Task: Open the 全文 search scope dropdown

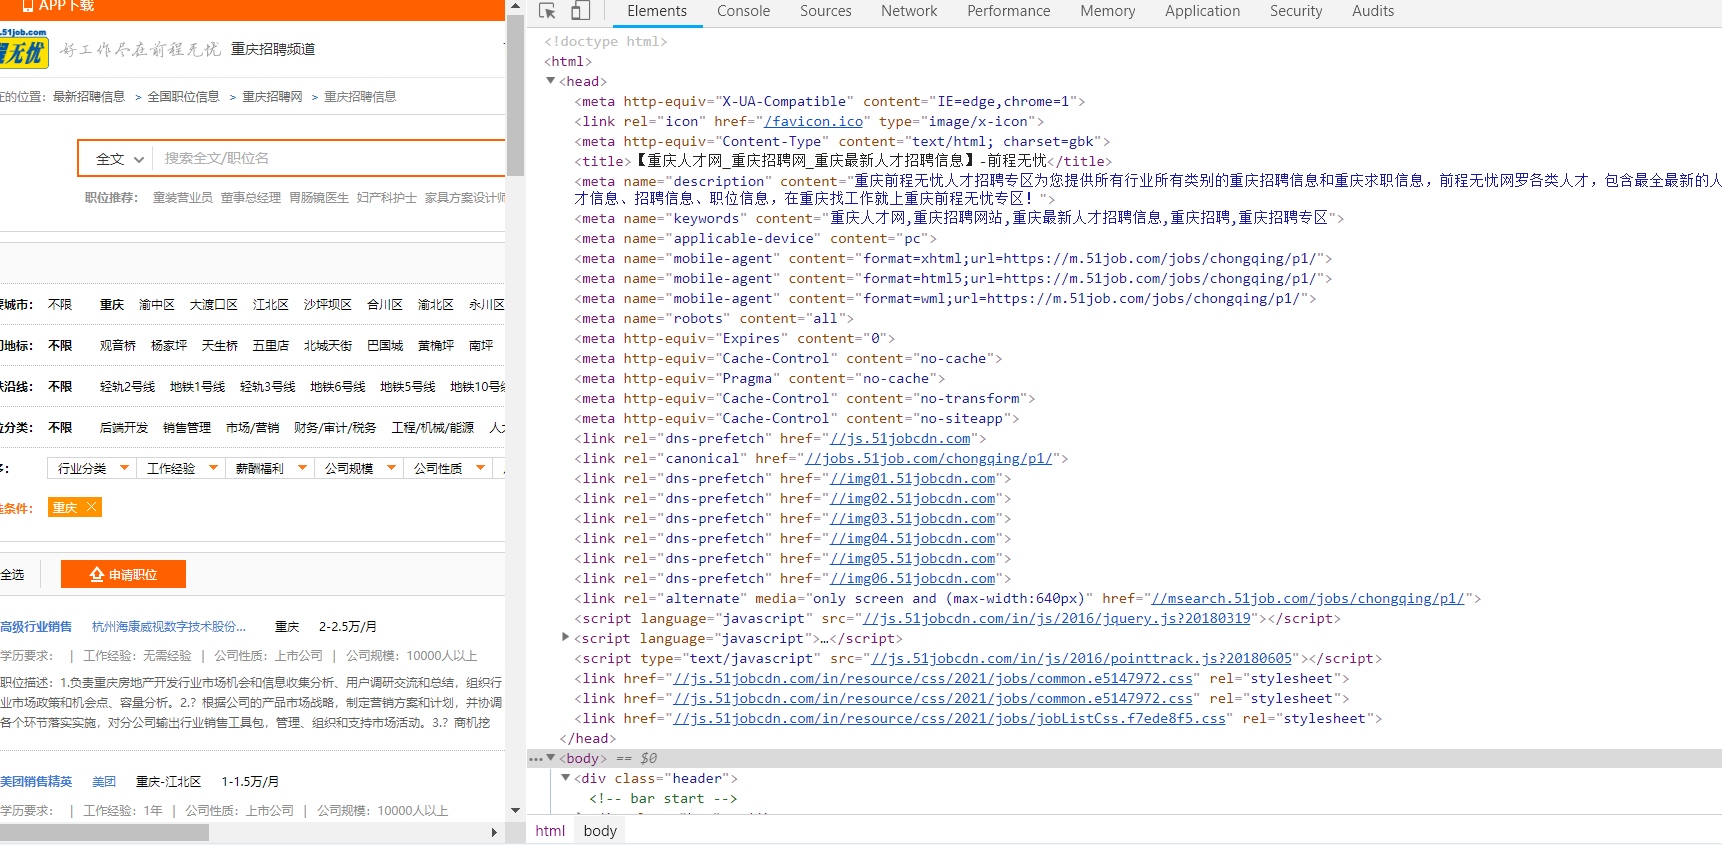Action: point(119,159)
